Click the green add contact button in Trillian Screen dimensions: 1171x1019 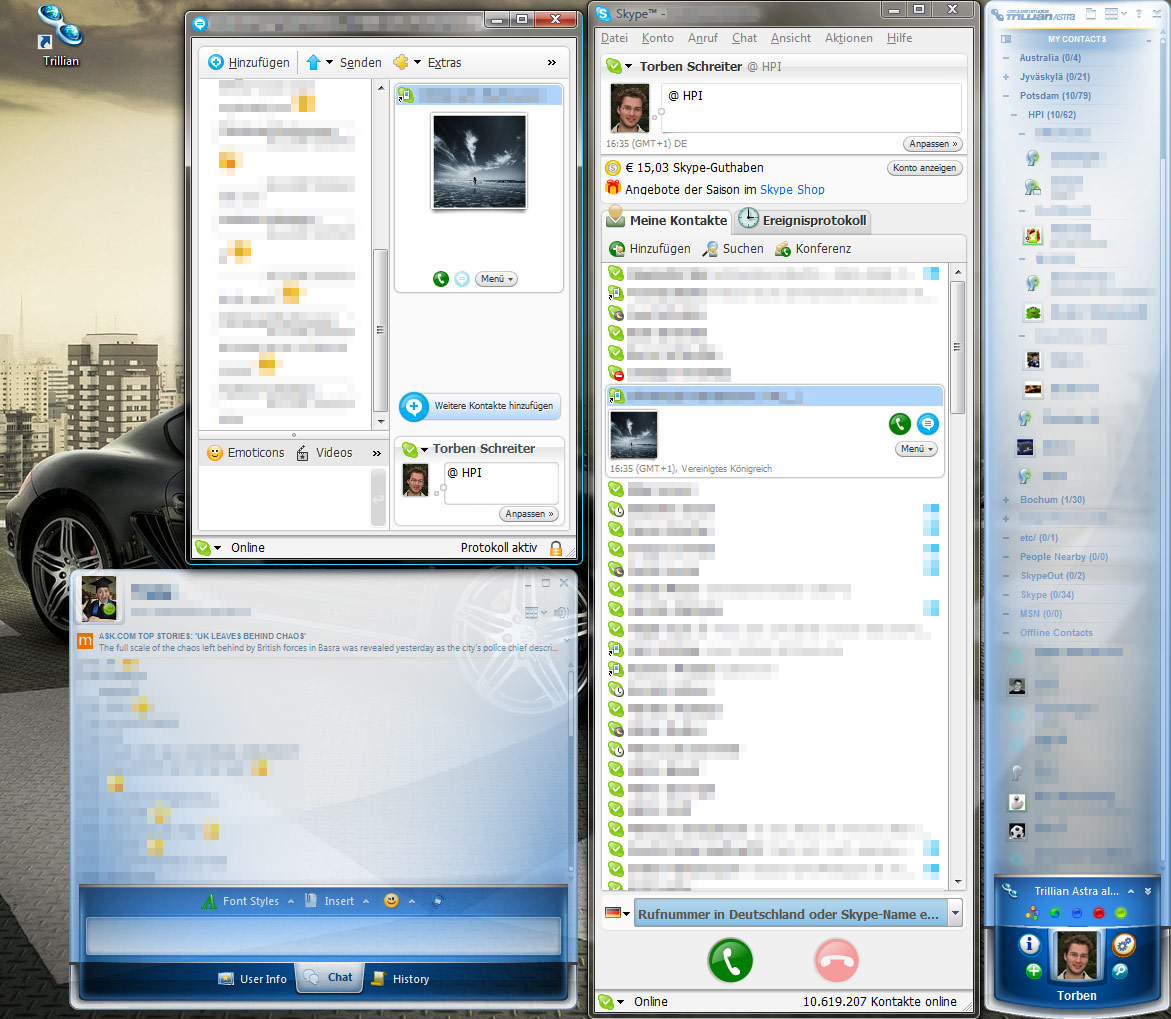point(1034,970)
